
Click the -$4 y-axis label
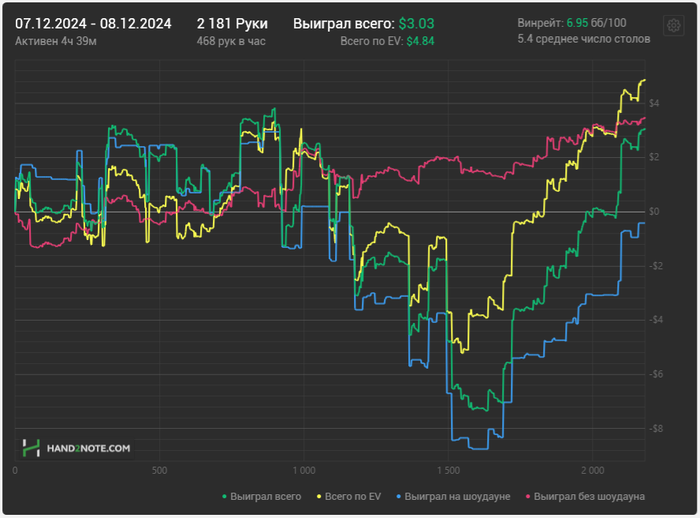tap(654, 320)
